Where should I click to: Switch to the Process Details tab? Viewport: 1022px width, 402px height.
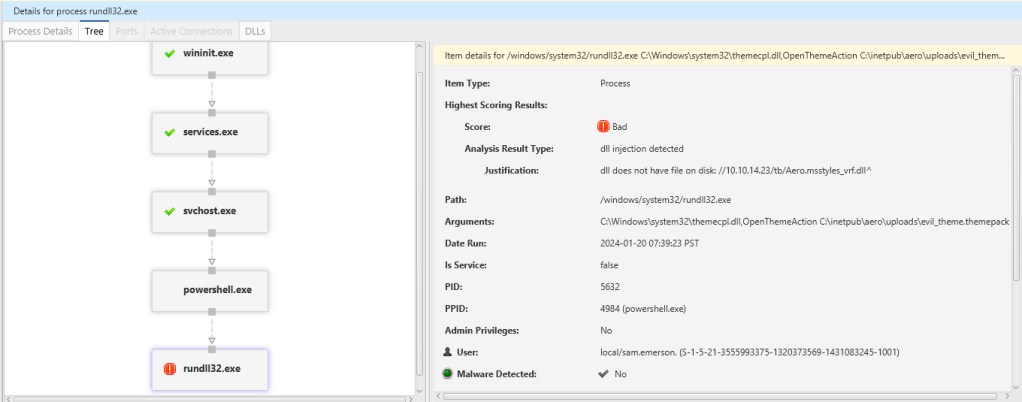pos(41,31)
